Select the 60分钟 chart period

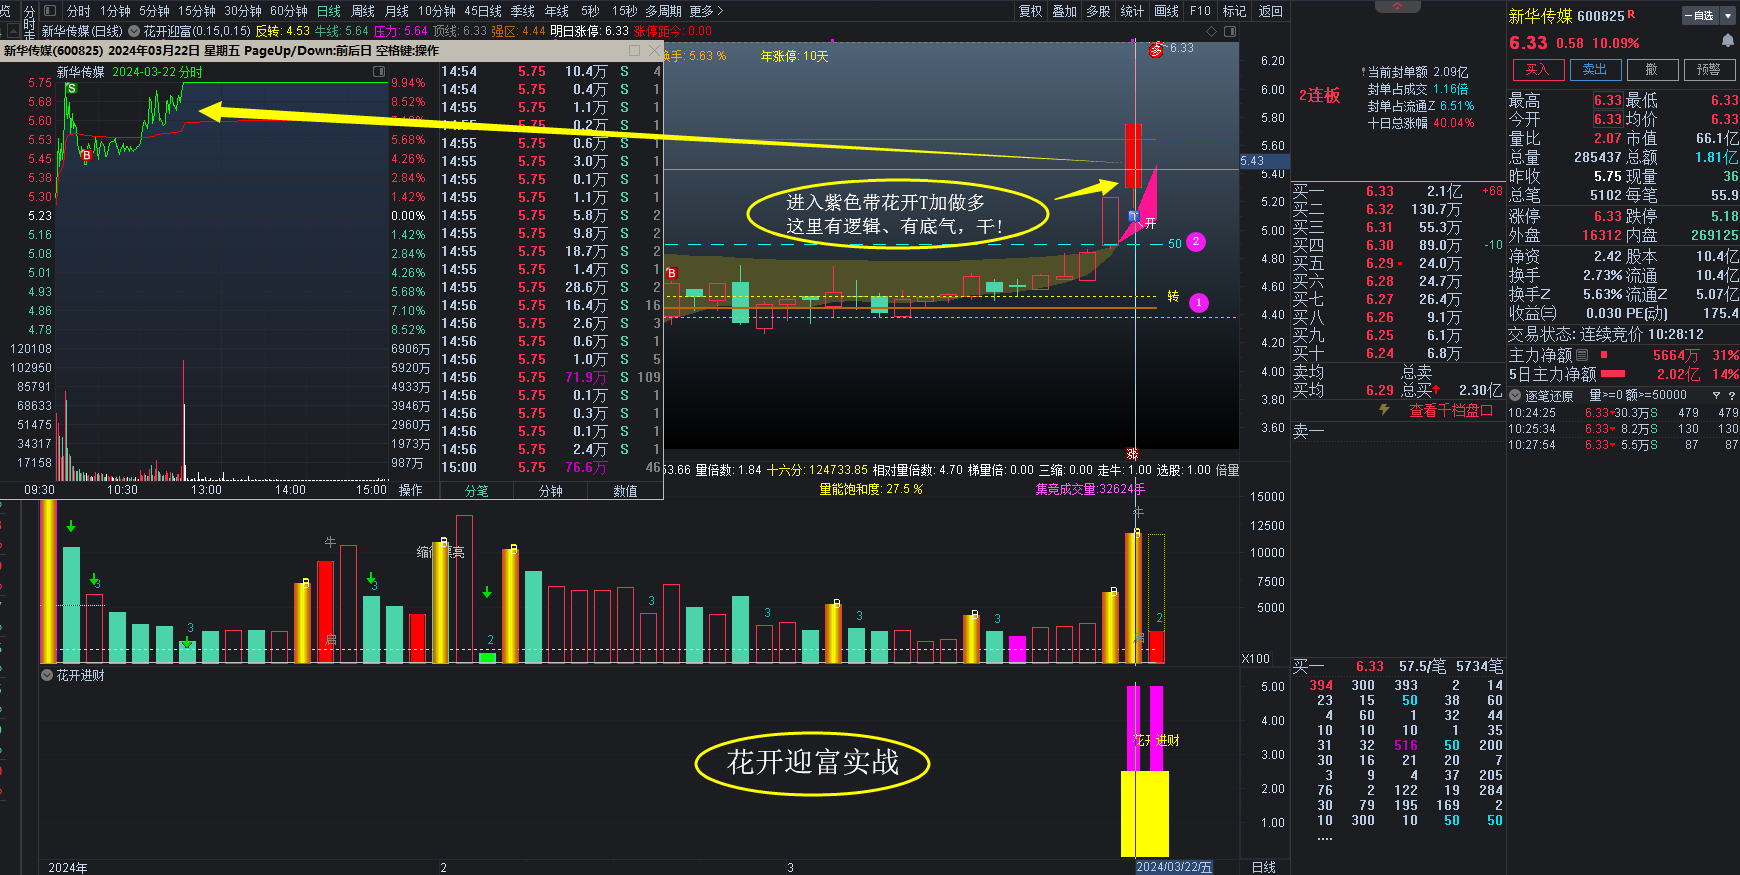coord(289,11)
